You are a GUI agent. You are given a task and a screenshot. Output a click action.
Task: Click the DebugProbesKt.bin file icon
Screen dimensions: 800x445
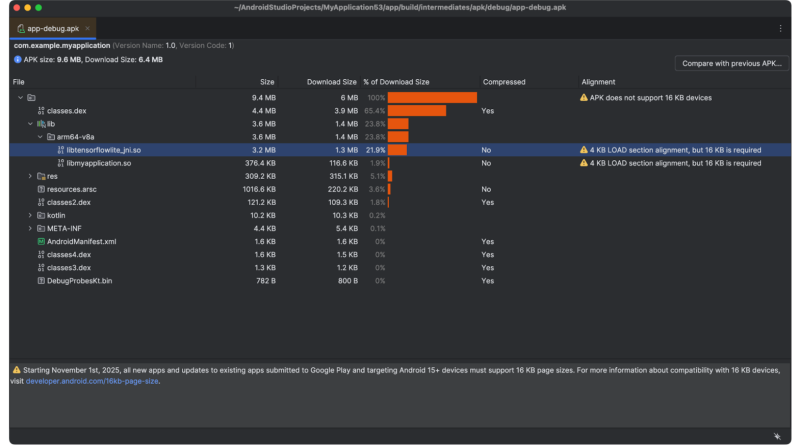[41, 281]
